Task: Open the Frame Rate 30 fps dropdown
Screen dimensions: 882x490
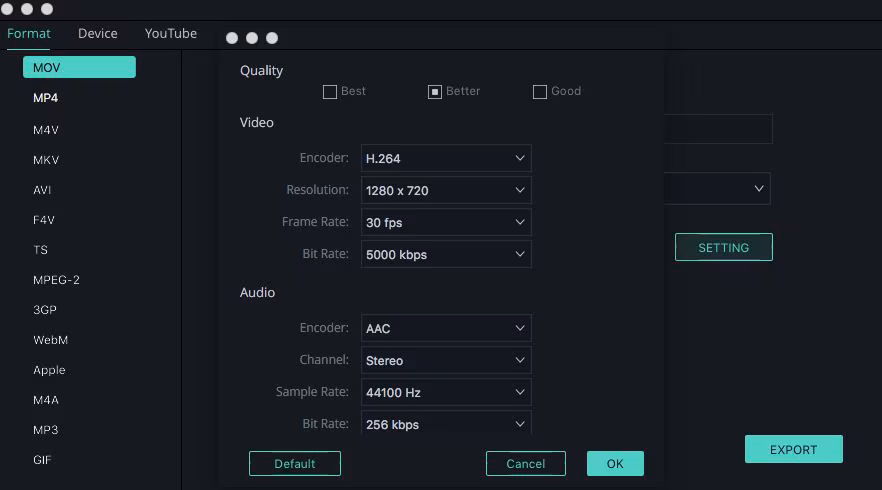Action: point(445,222)
